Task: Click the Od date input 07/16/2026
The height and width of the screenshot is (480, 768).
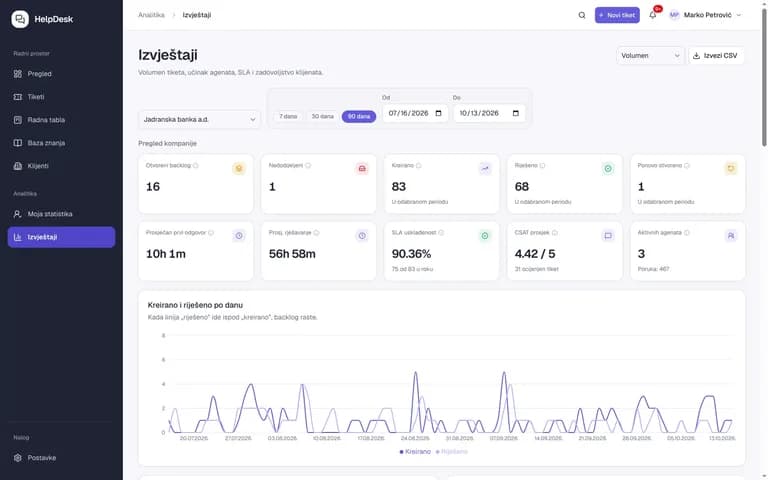Action: [x=415, y=113]
